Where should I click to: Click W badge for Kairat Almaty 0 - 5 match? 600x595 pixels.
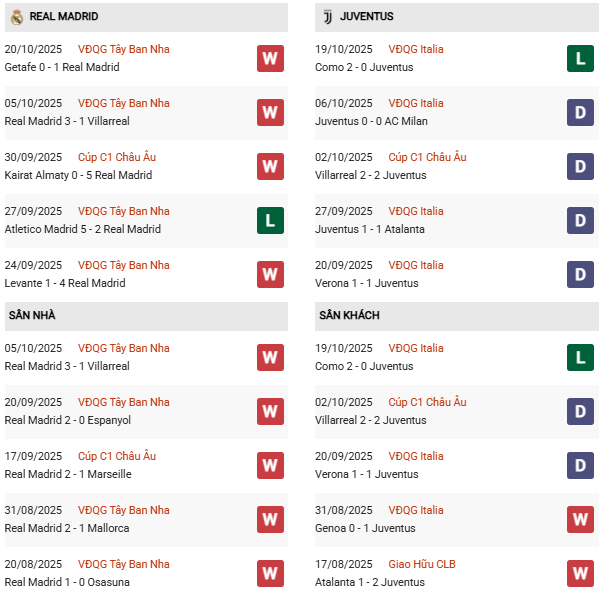coord(270,166)
